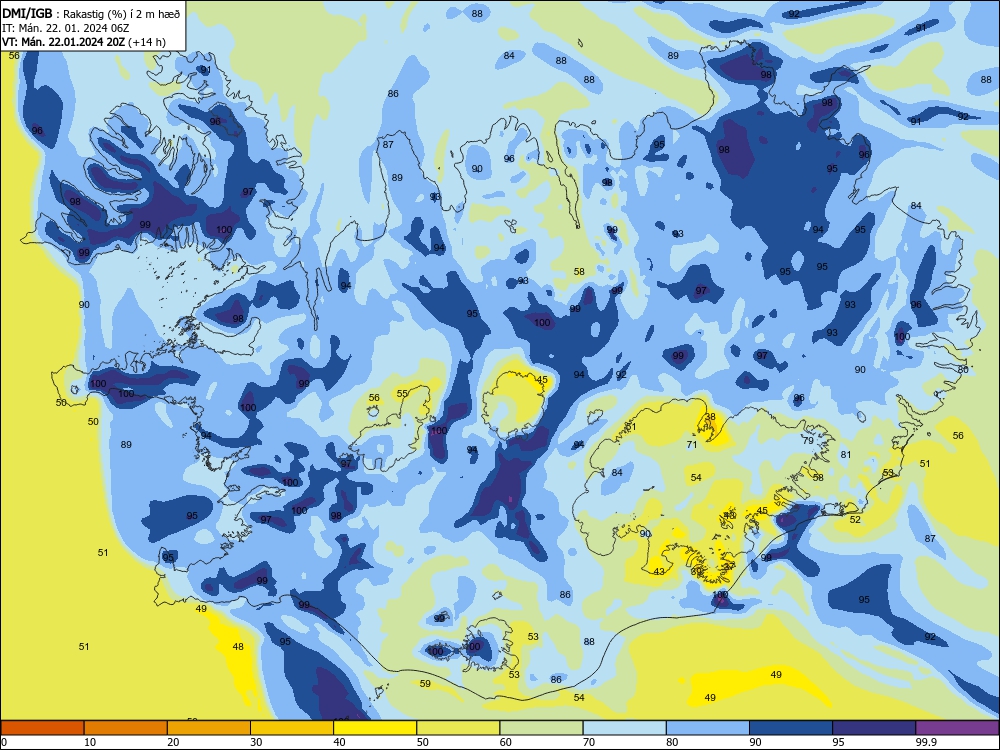
Task: Click the orange 10–20 legend swatch
Action: [126, 728]
